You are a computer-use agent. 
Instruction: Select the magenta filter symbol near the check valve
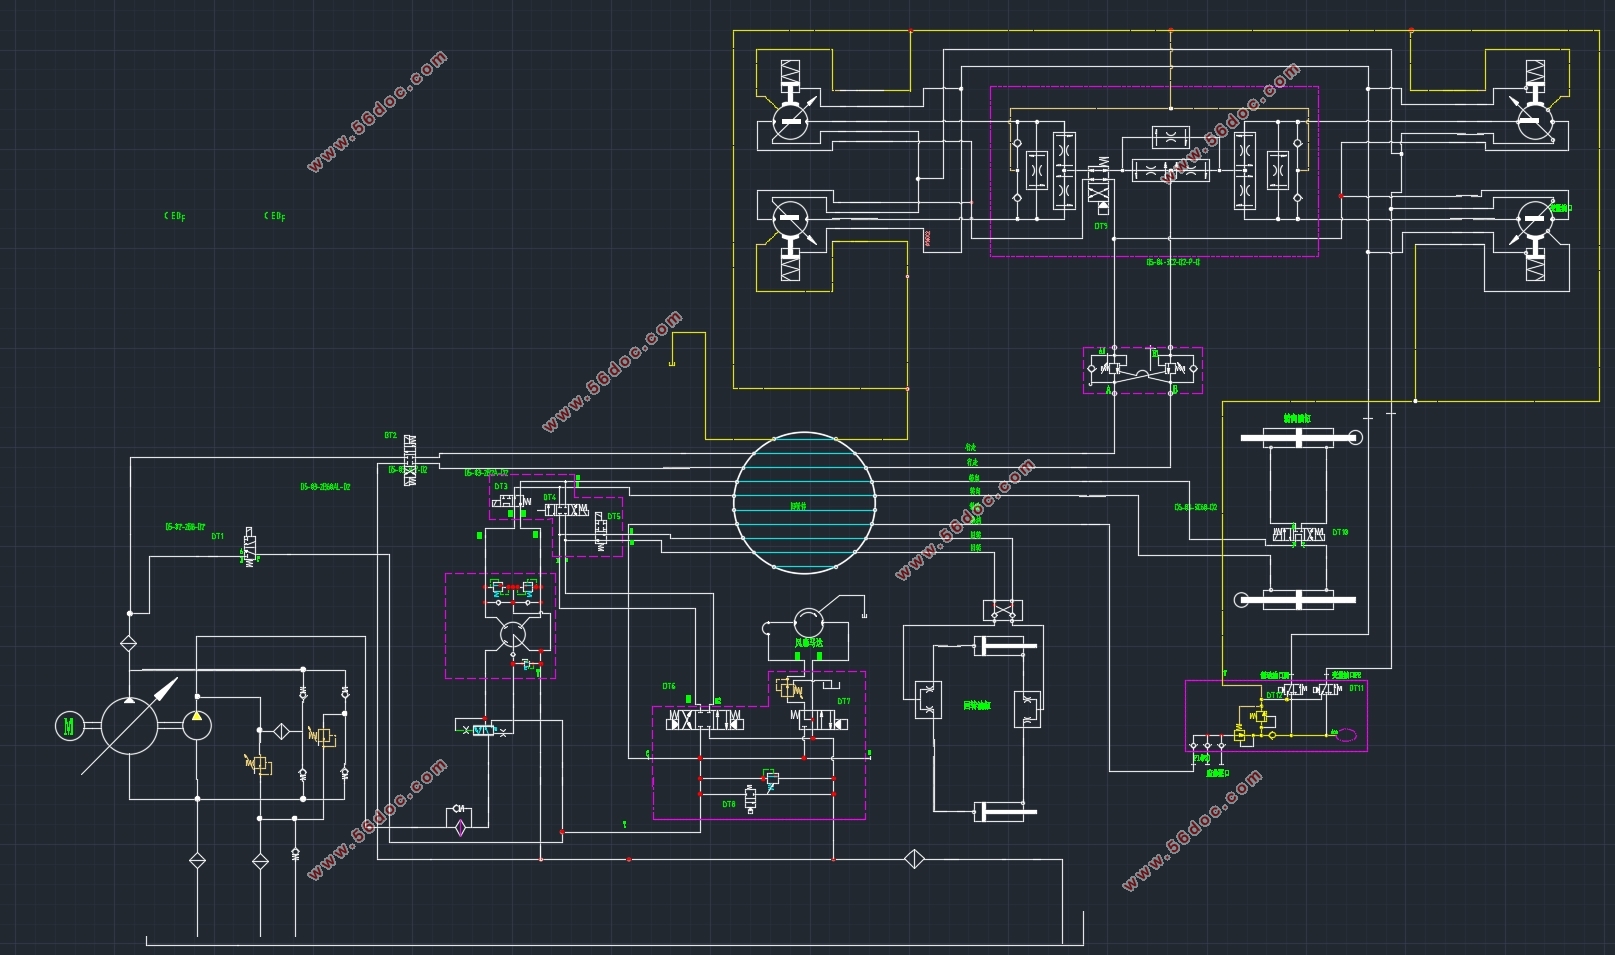click(460, 826)
